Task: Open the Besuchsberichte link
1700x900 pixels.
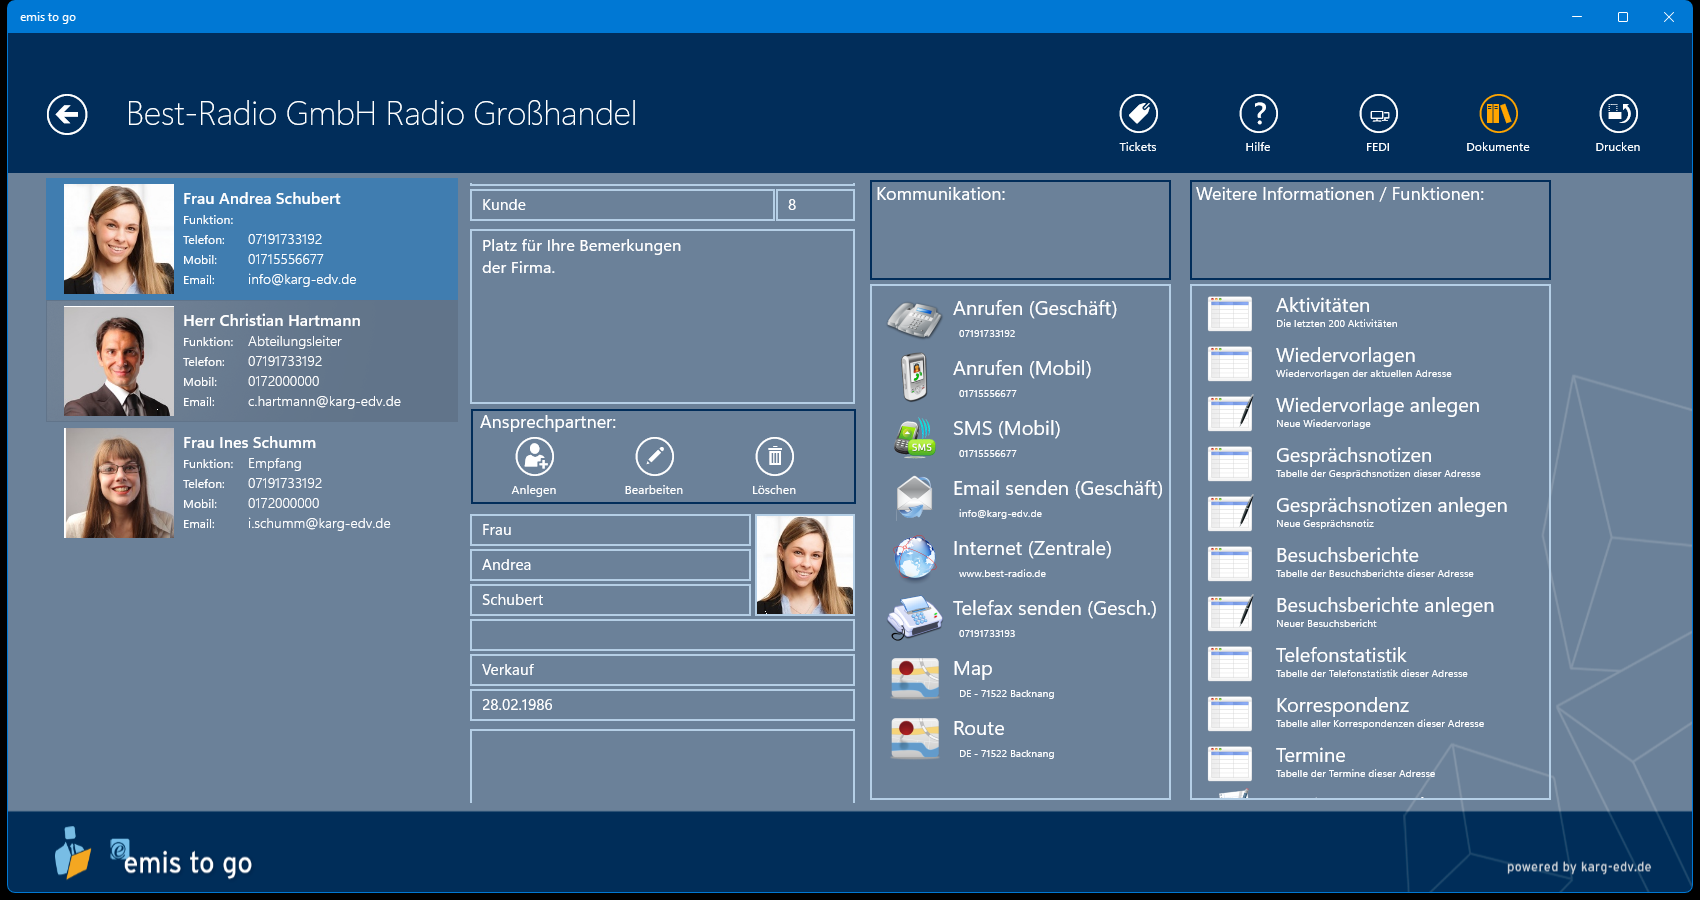Action: pos(1347,556)
